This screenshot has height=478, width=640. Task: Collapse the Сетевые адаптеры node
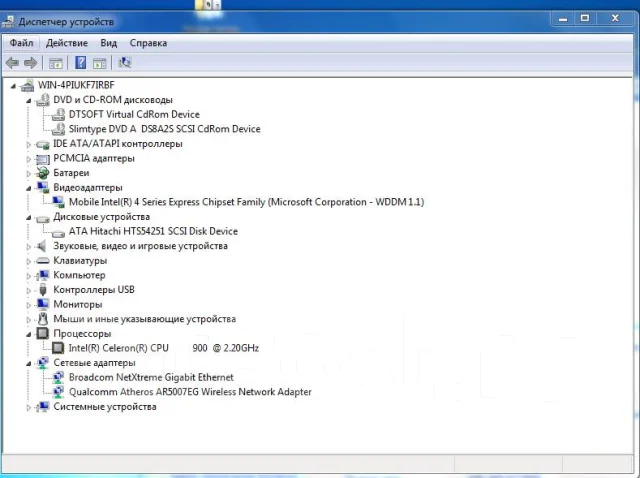pos(29,364)
